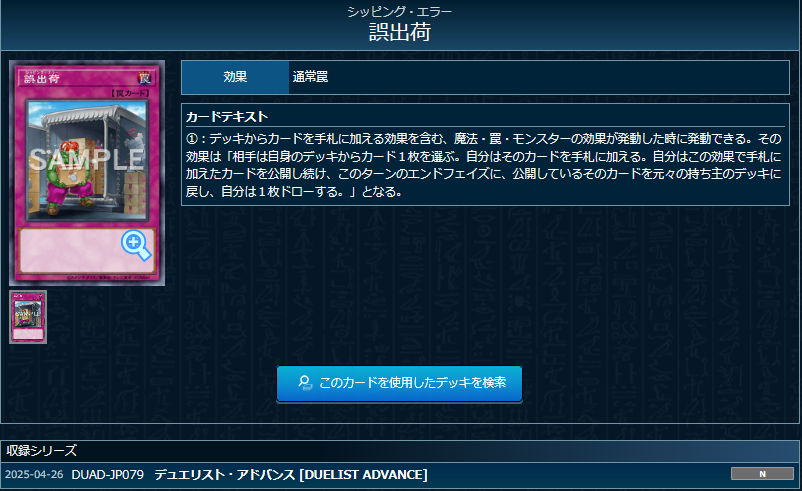Click the 通常罠 card type text
The image size is (802, 491).
click(x=310, y=77)
